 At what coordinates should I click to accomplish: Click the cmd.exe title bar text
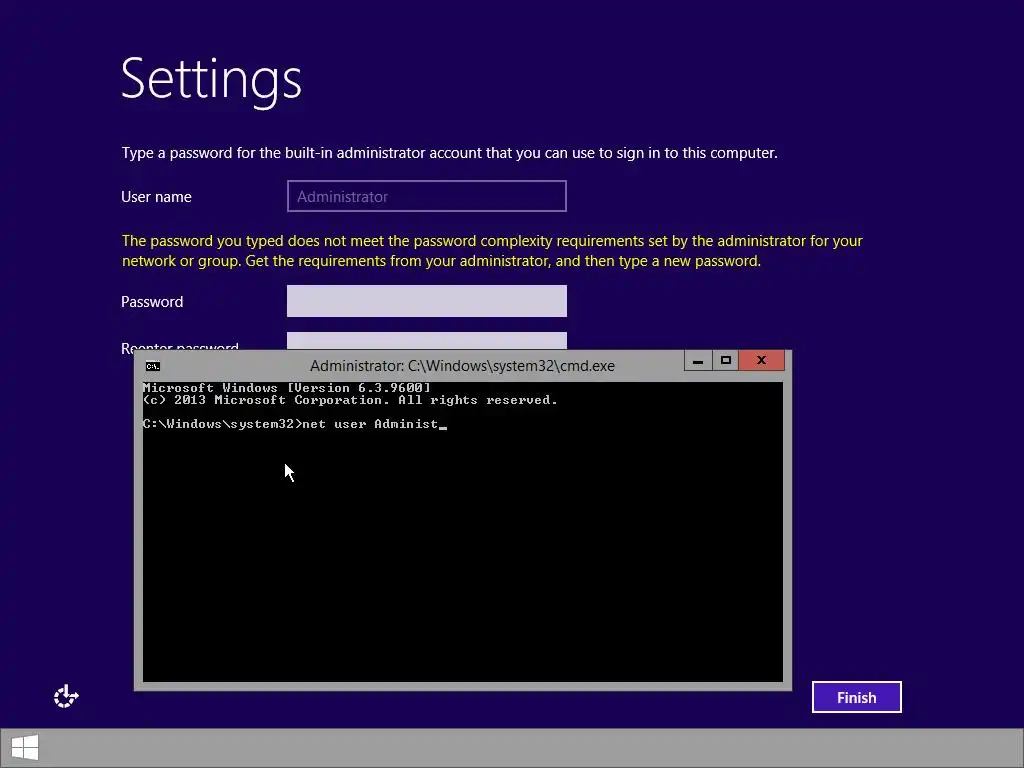tap(462, 366)
